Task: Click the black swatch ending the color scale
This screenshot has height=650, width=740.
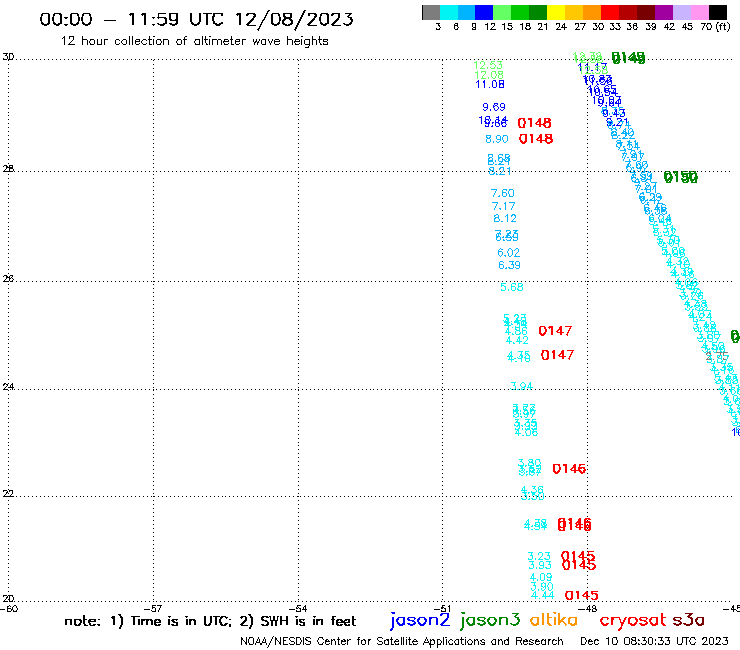Action: pyautogui.click(x=718, y=12)
